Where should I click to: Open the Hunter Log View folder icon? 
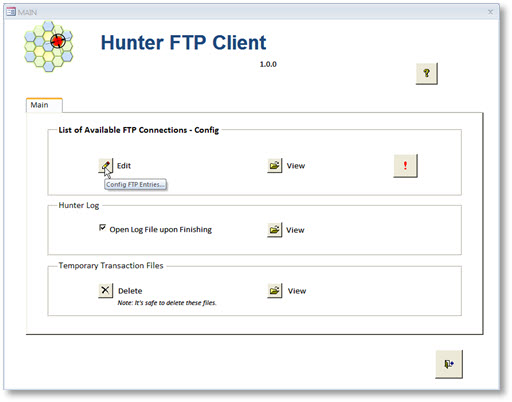pos(275,230)
